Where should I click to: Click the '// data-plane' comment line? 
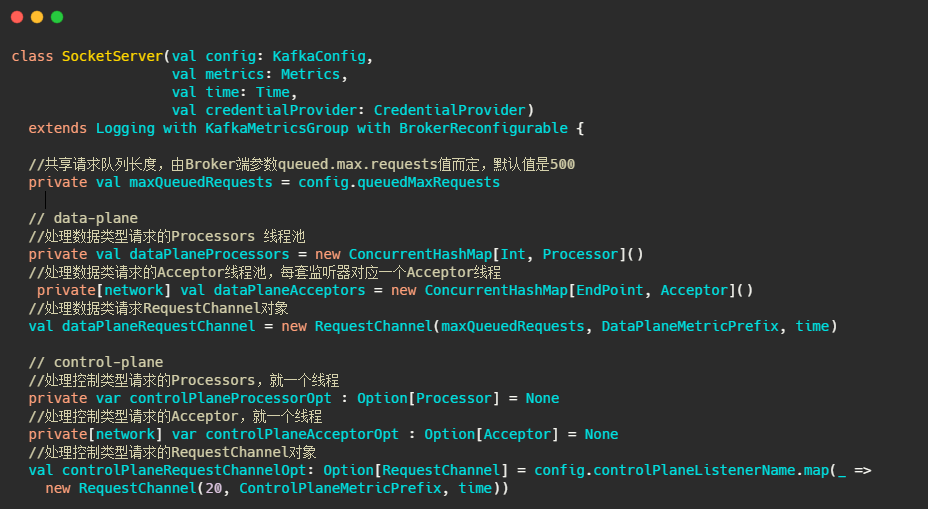(83, 218)
